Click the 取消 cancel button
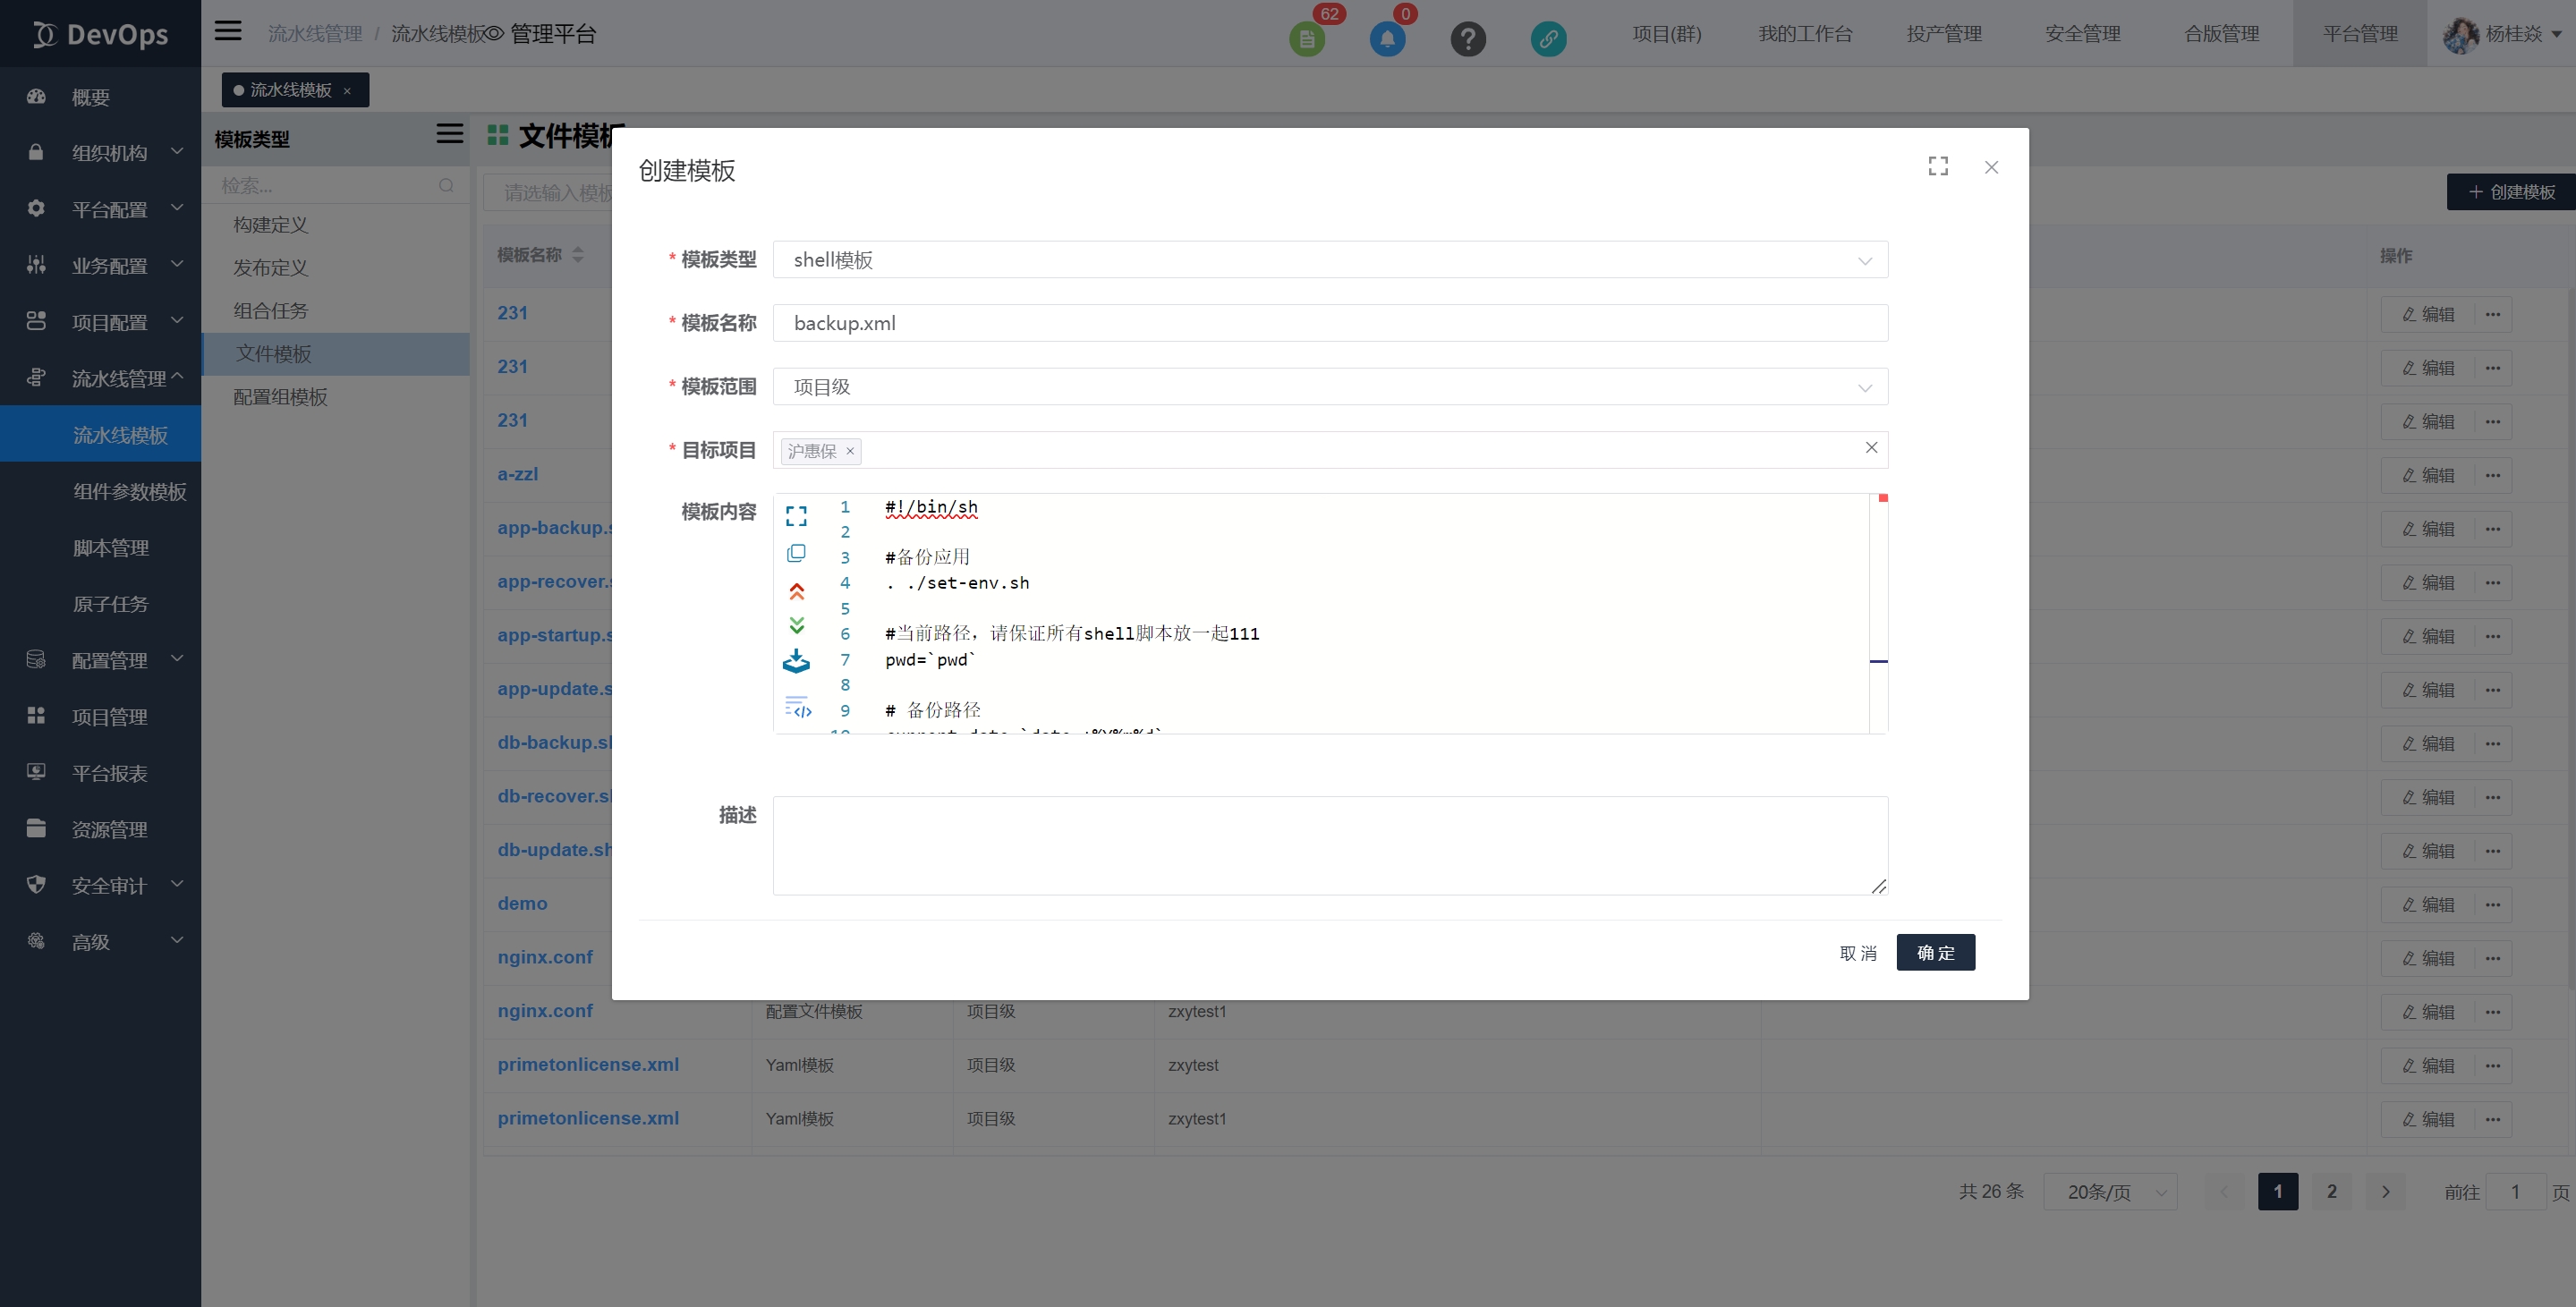 point(1857,953)
